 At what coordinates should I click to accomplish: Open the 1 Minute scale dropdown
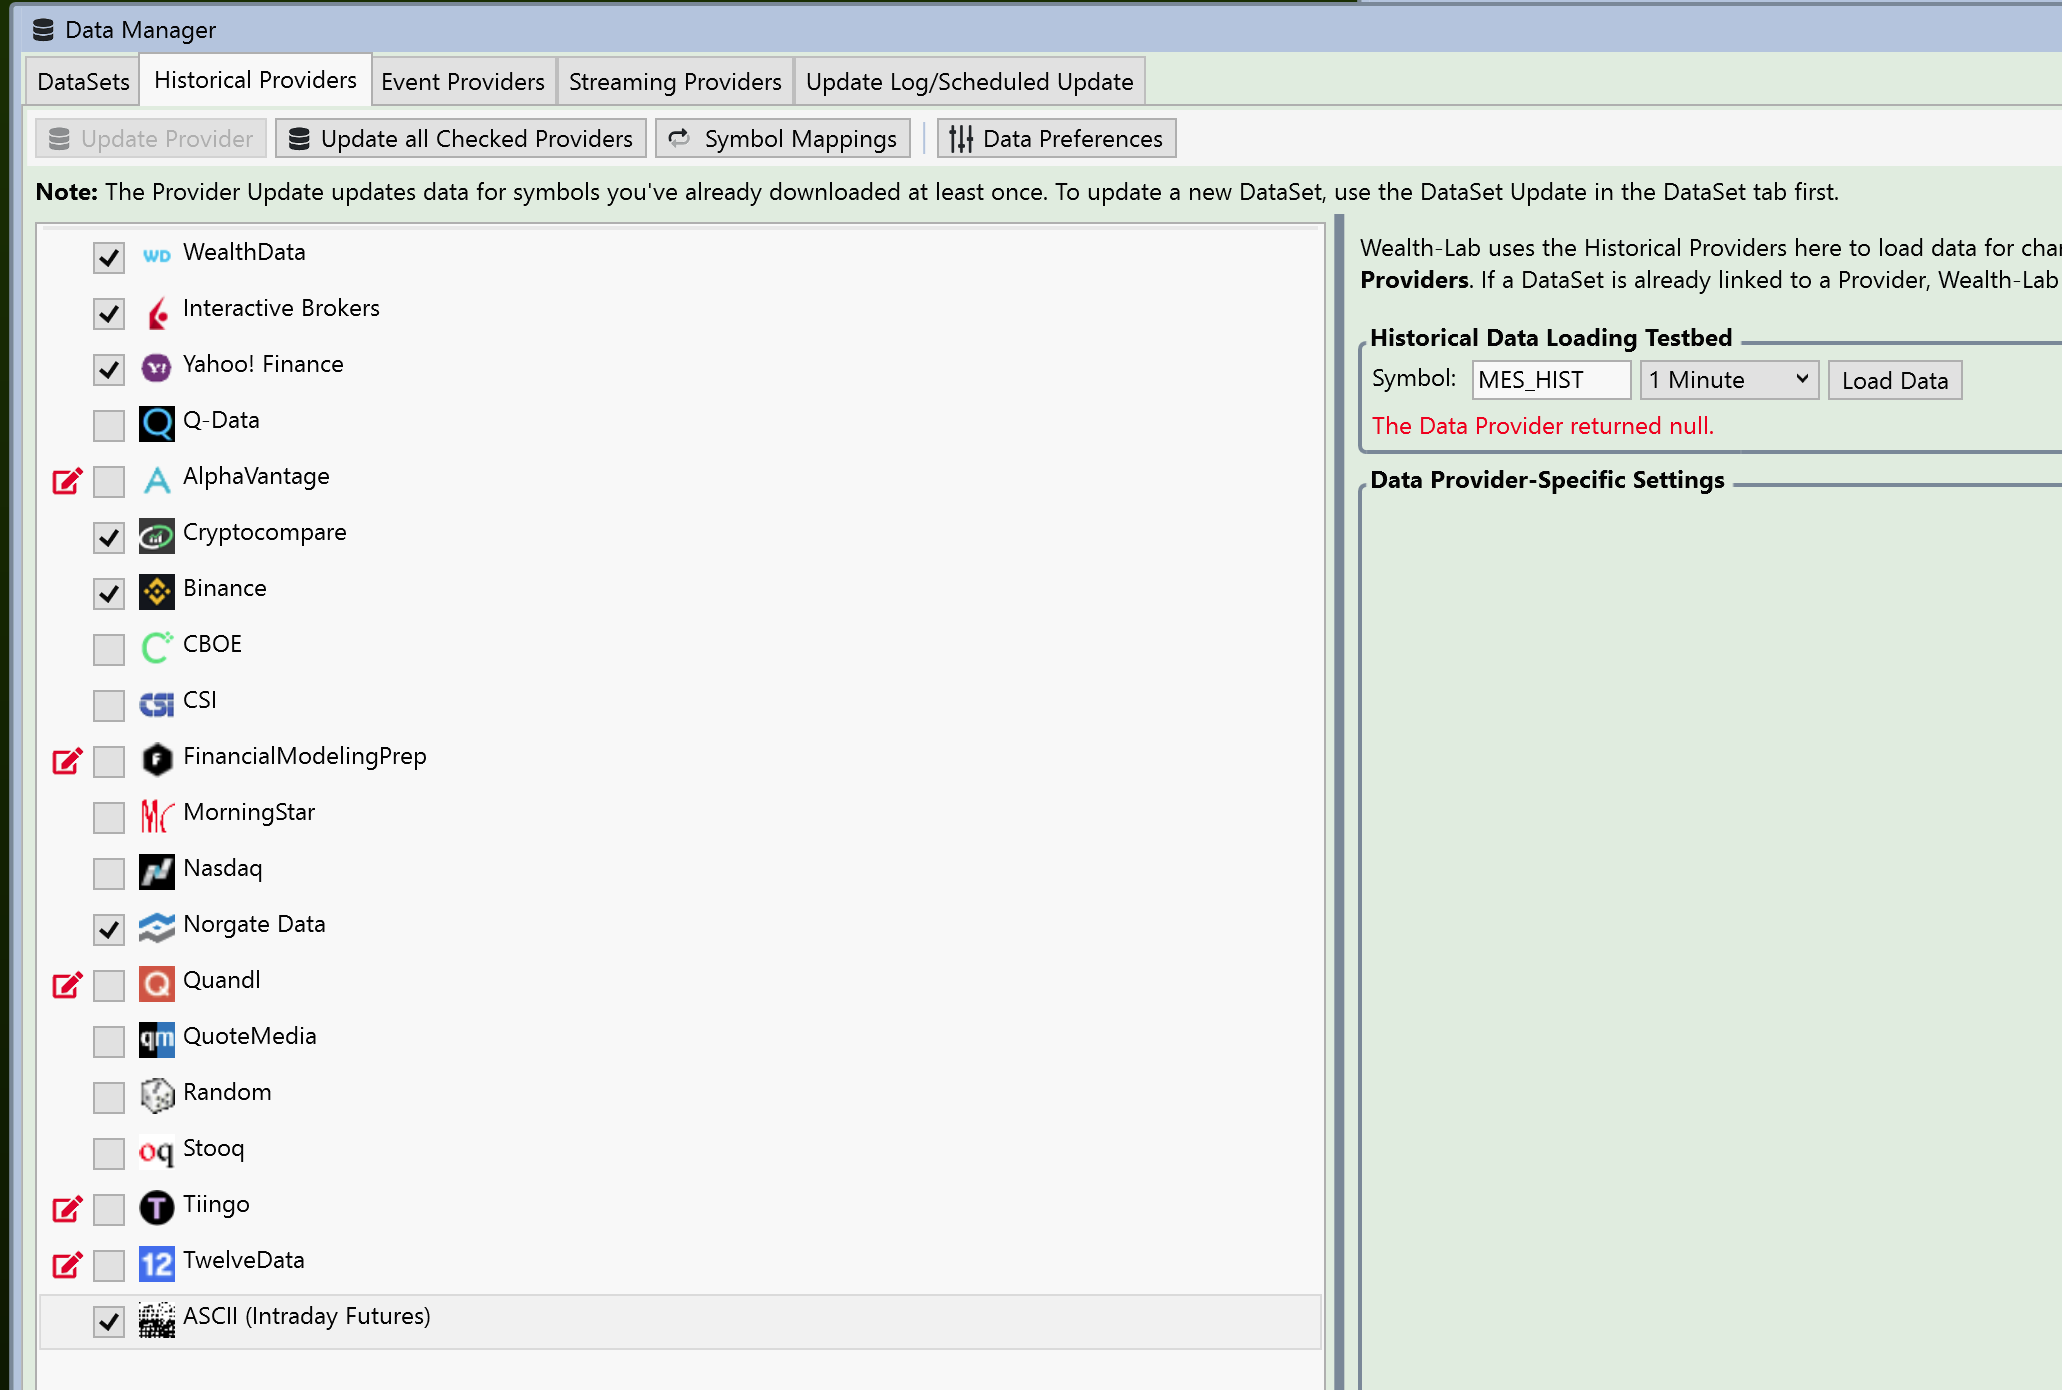[1729, 380]
